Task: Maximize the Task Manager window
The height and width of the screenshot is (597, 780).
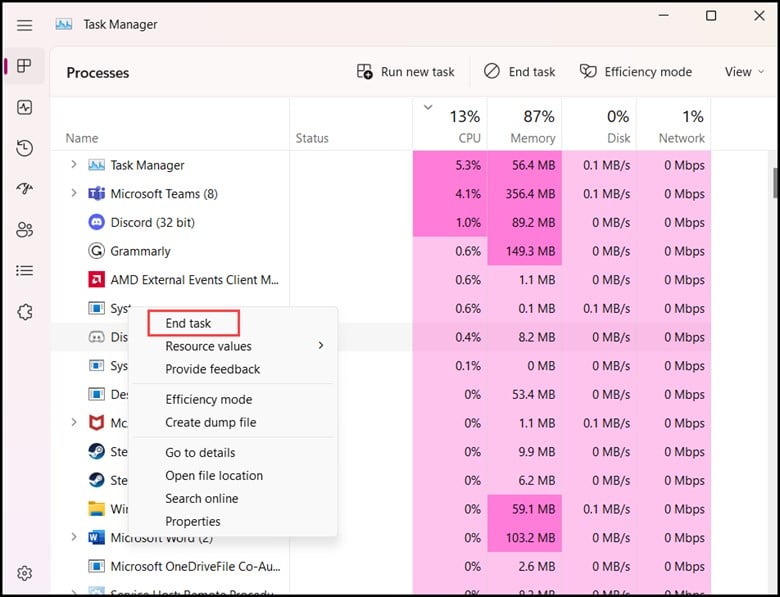Action: [x=711, y=16]
